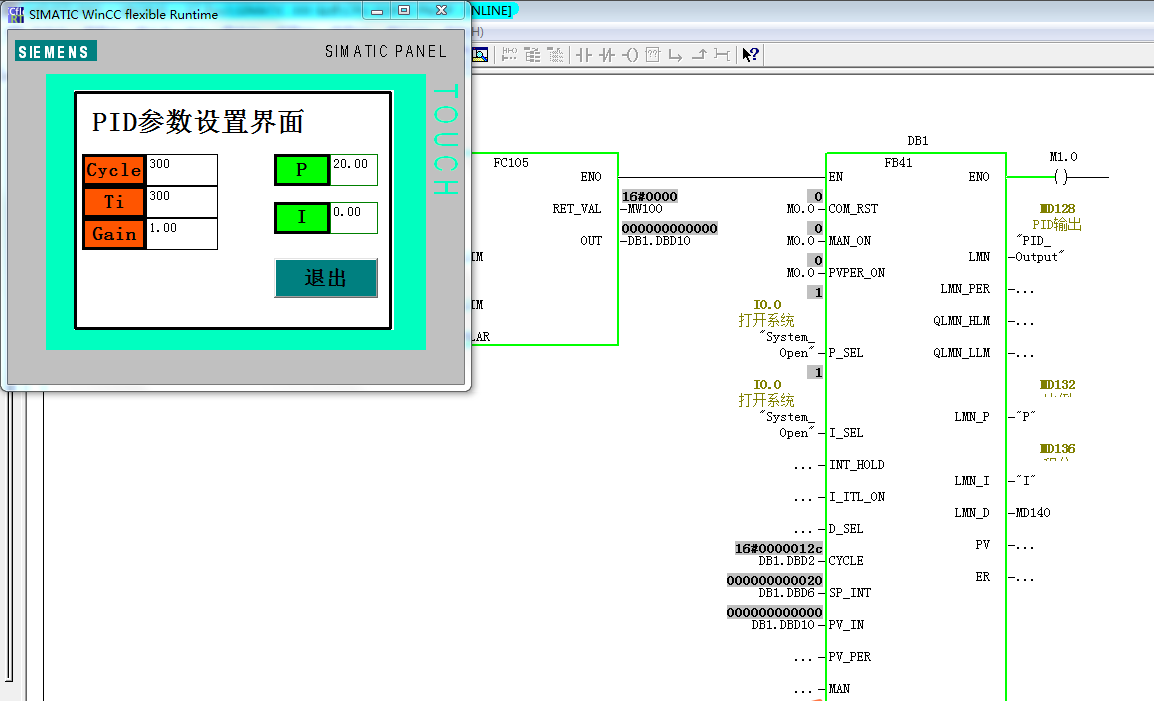This screenshot has height=701, width=1154.
Task: Click the FC105 block title
Action: coord(511,163)
